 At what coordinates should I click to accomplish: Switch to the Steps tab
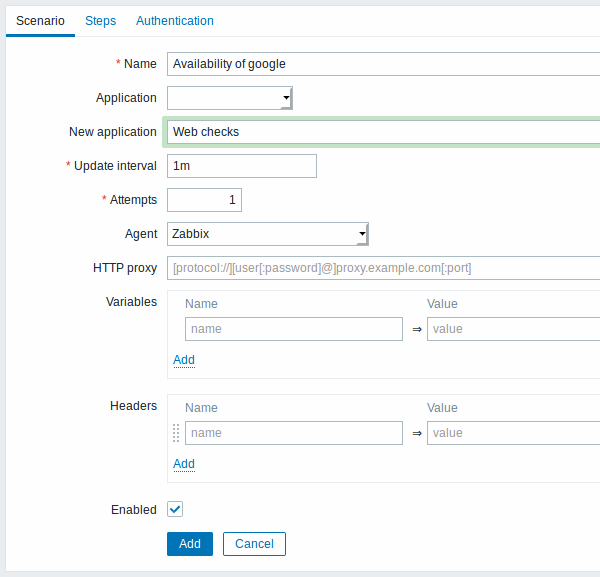click(100, 21)
